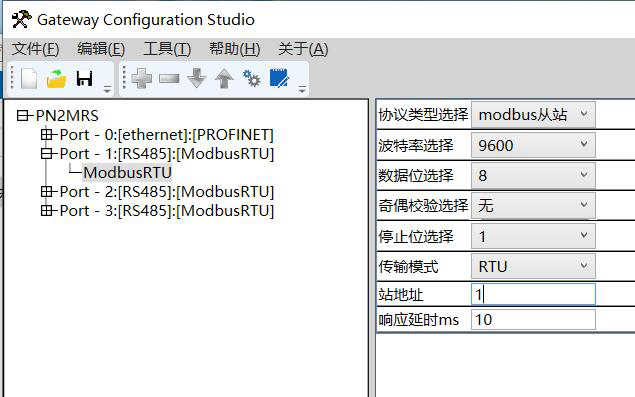The height and width of the screenshot is (397, 635).
Task: Expand Port - 0 ethernet PROFINET node
Action: tap(47, 134)
